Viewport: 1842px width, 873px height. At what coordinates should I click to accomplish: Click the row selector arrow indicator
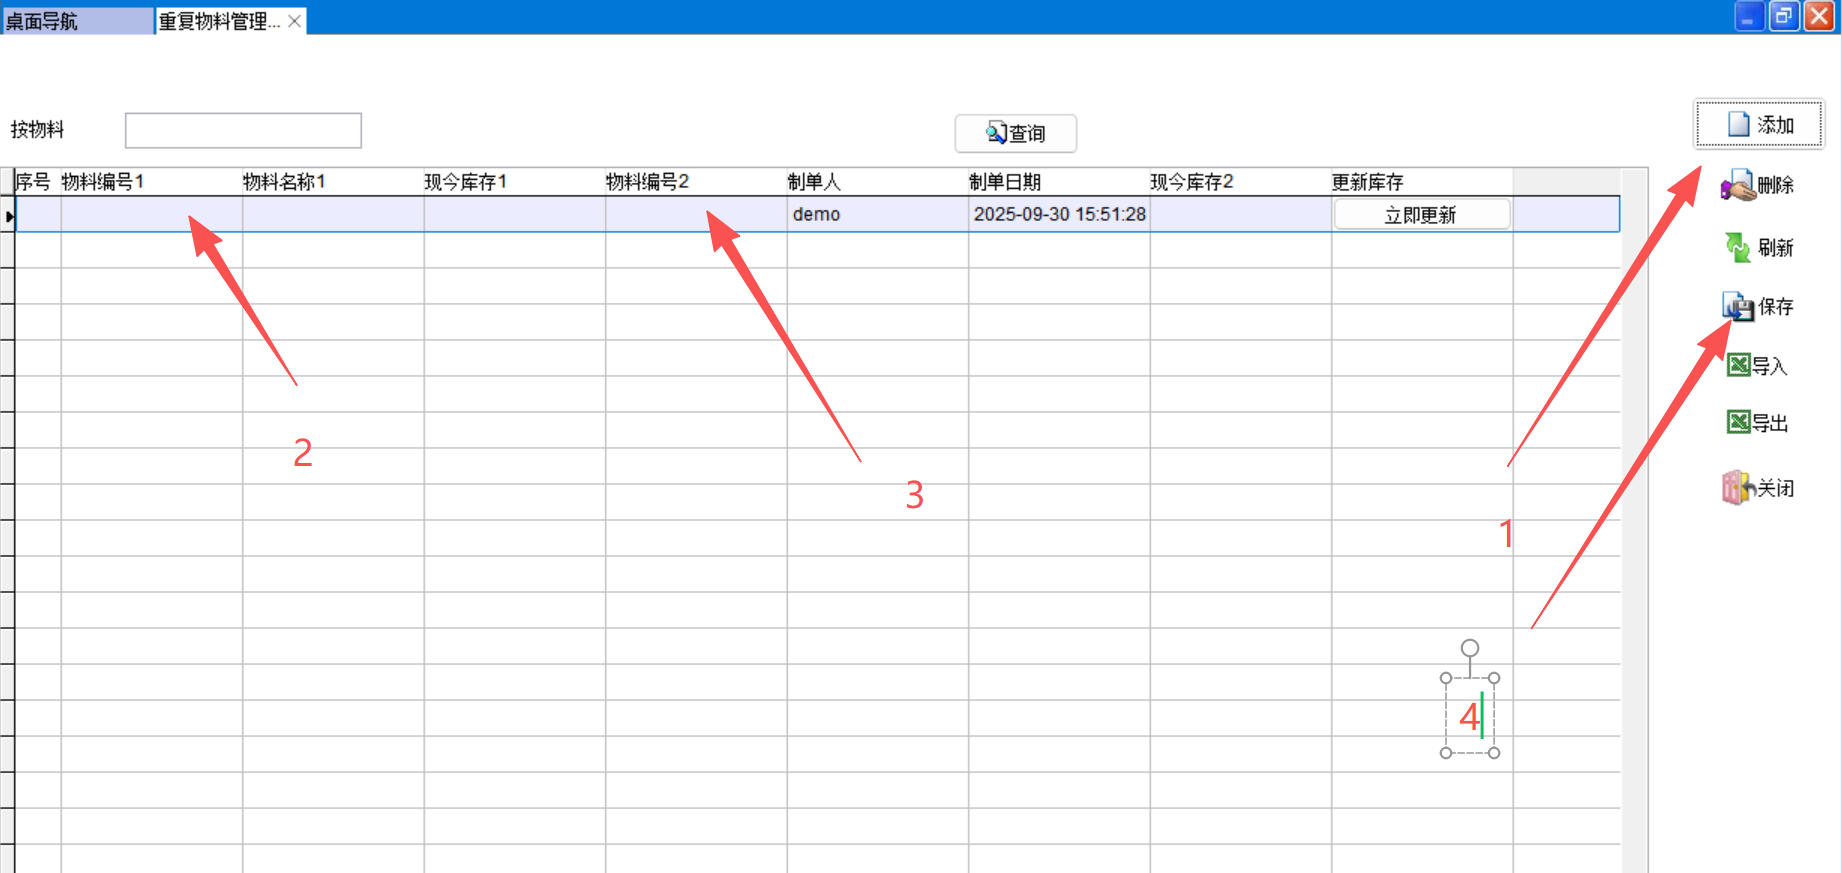(8, 215)
